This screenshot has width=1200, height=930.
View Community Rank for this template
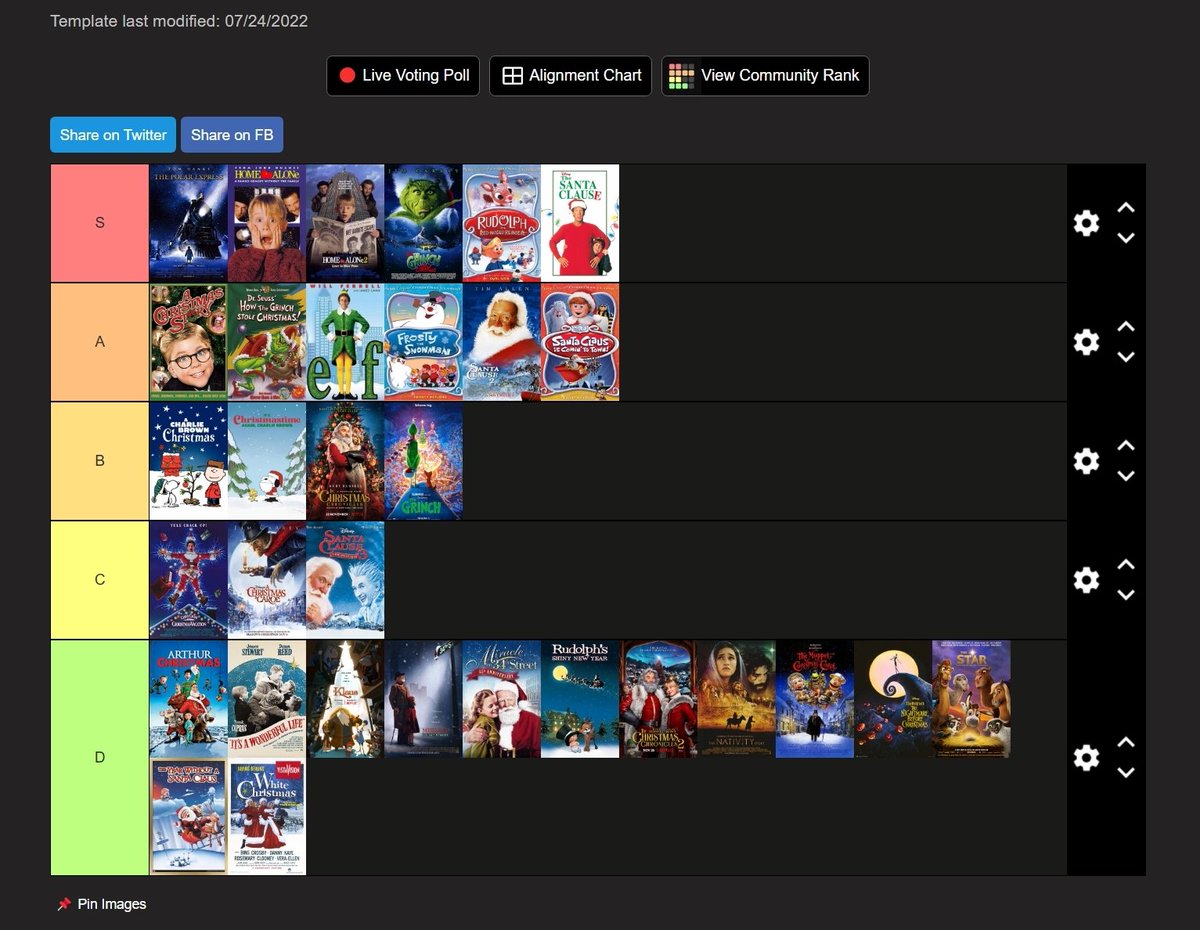pos(765,76)
